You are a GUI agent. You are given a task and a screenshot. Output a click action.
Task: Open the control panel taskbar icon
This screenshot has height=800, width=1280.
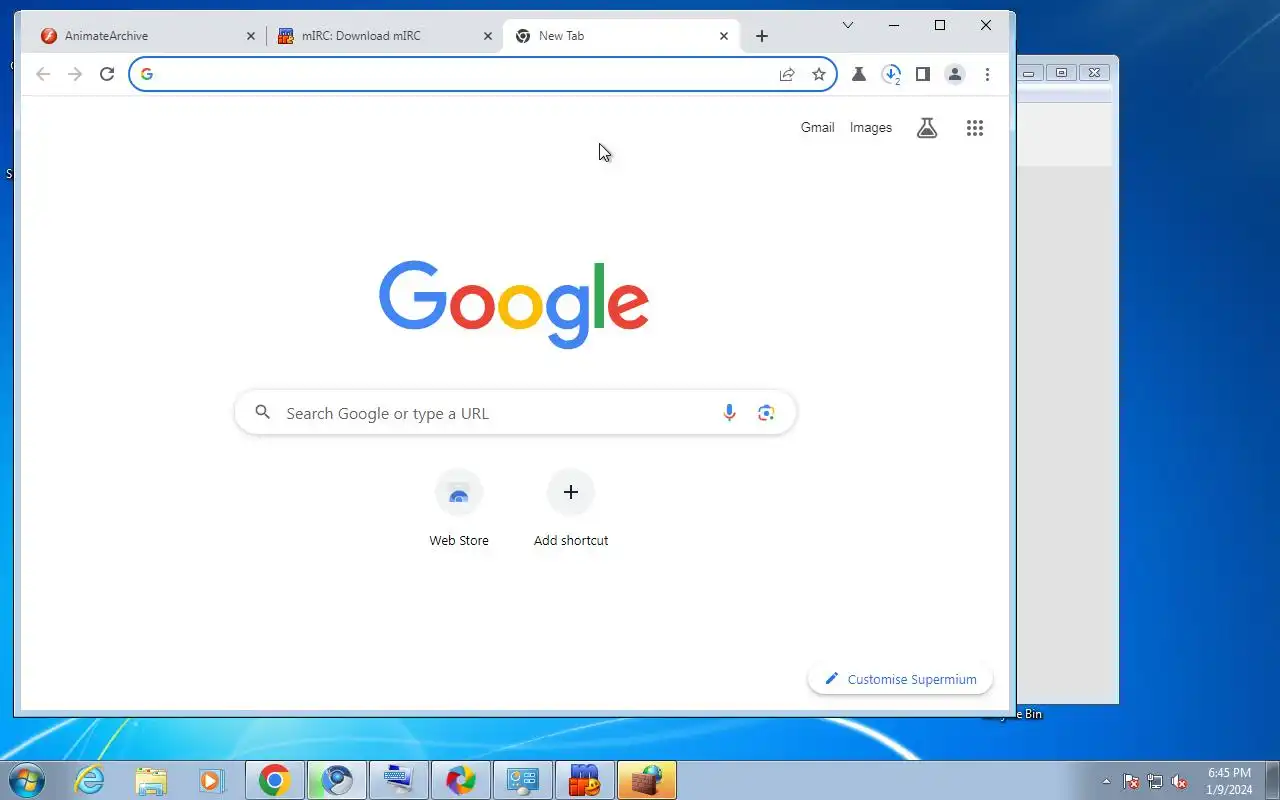523,780
